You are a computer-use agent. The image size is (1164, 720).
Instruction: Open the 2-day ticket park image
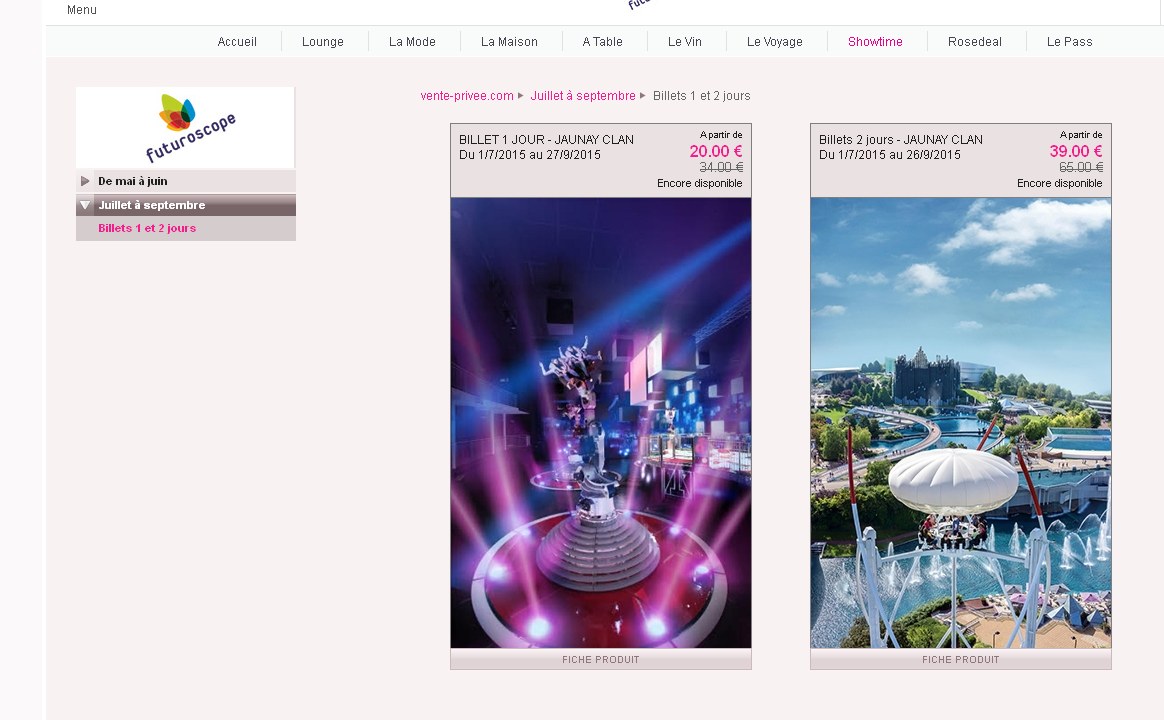[961, 422]
